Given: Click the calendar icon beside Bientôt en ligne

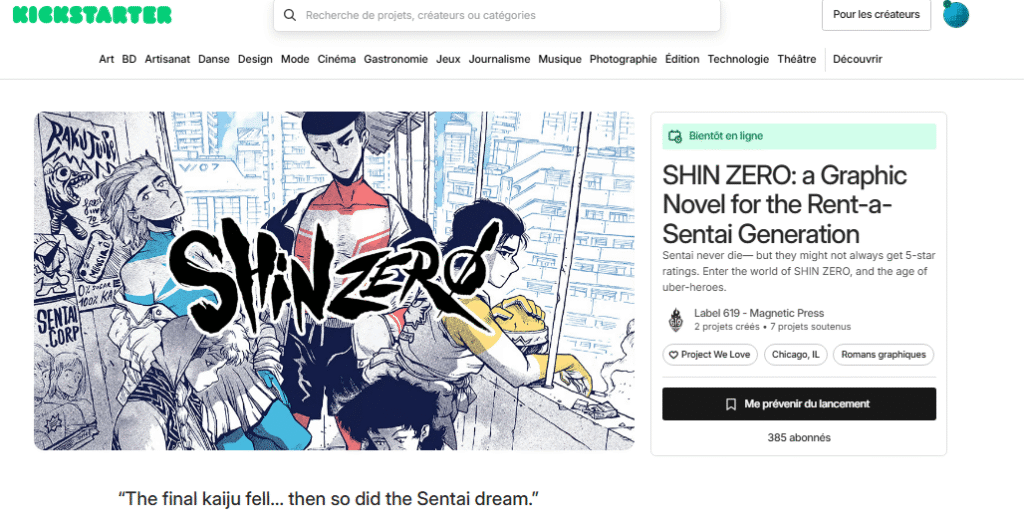Looking at the screenshot, I should pos(675,136).
